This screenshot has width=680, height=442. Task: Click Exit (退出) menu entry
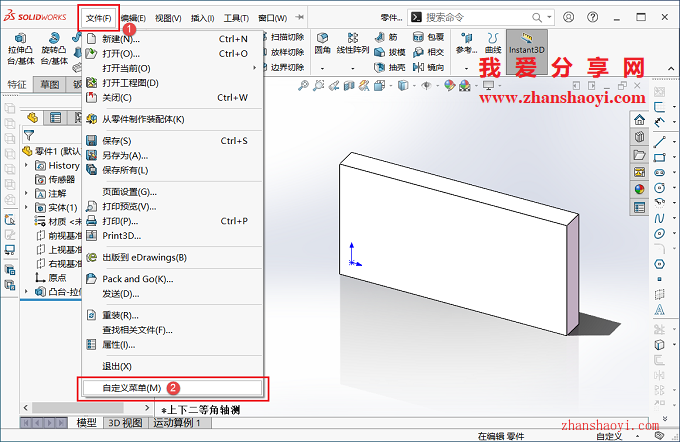pyautogui.click(x=173, y=366)
